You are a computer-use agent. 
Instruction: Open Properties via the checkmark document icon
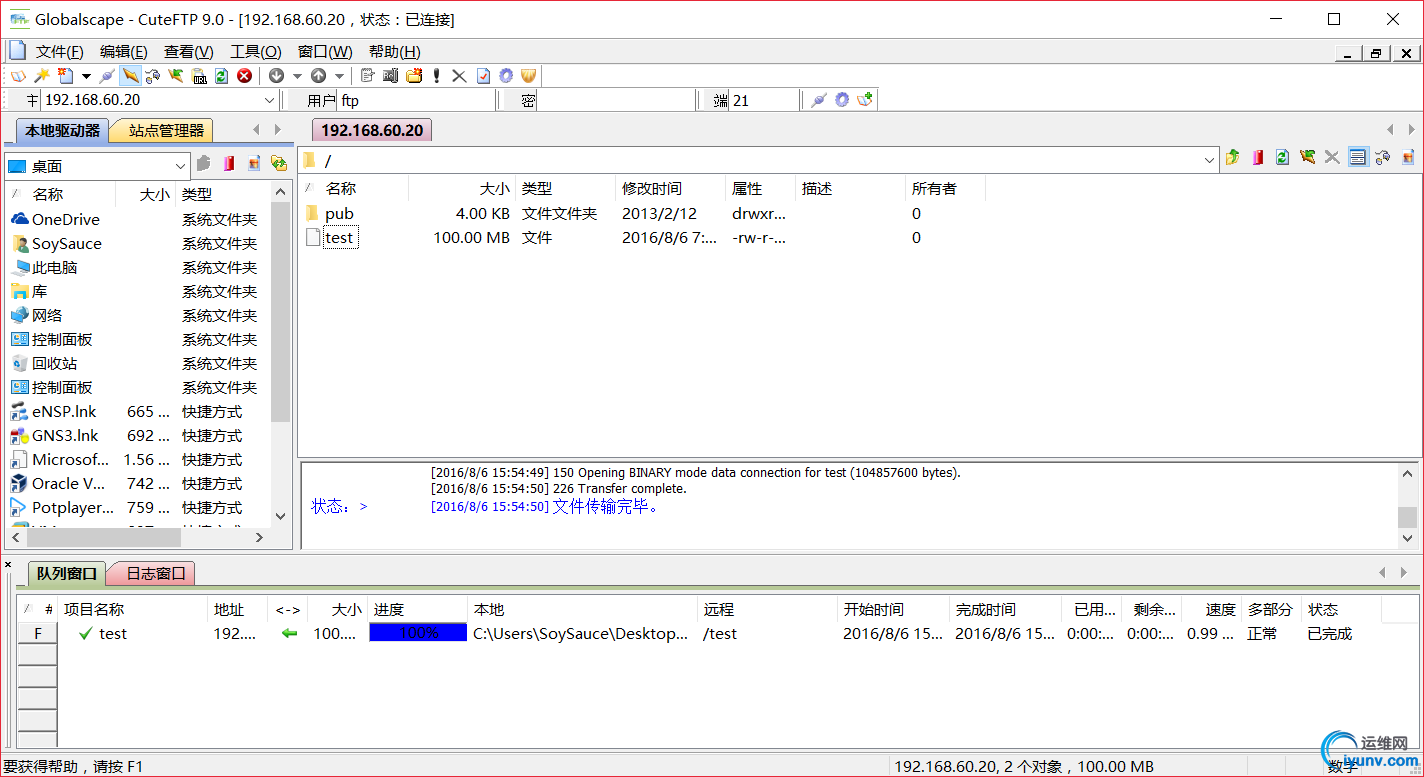point(483,76)
